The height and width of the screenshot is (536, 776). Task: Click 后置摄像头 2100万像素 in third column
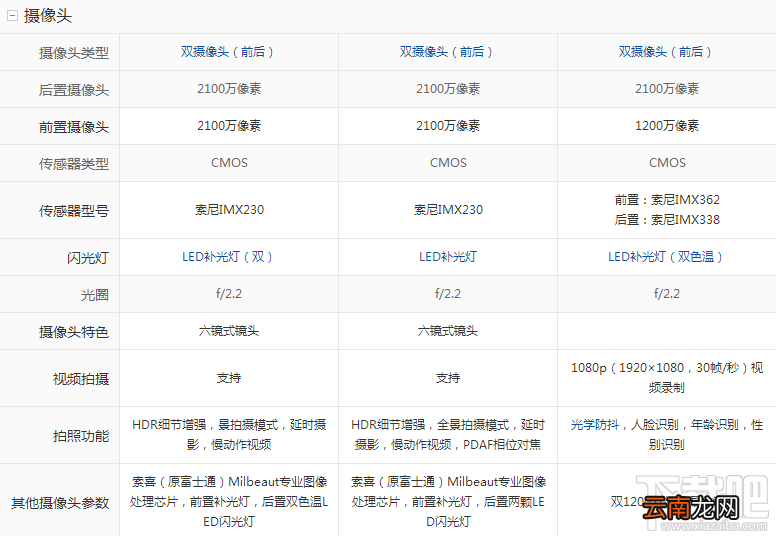coord(667,89)
